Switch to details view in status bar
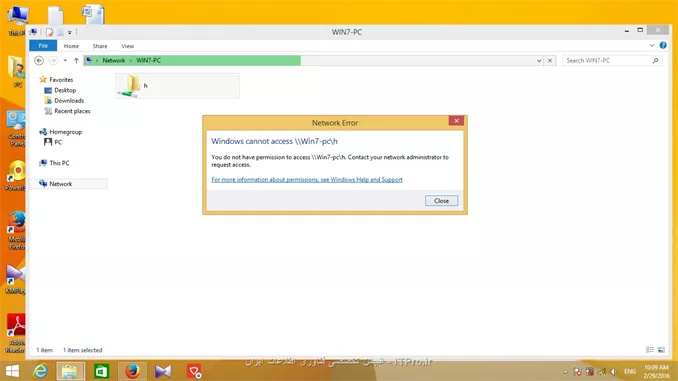Image resolution: width=678 pixels, height=381 pixels. (650, 349)
